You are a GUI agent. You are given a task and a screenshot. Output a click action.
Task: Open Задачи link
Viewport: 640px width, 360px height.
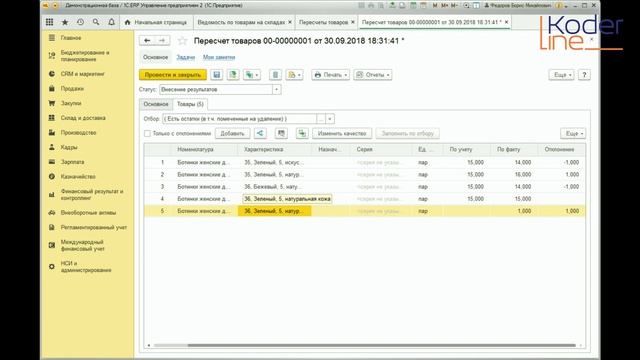(186, 57)
